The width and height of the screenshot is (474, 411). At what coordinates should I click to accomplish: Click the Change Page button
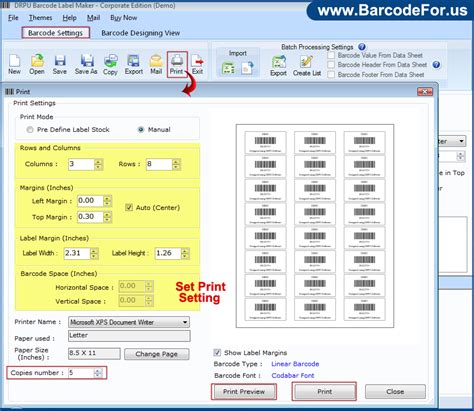pyautogui.click(x=157, y=354)
